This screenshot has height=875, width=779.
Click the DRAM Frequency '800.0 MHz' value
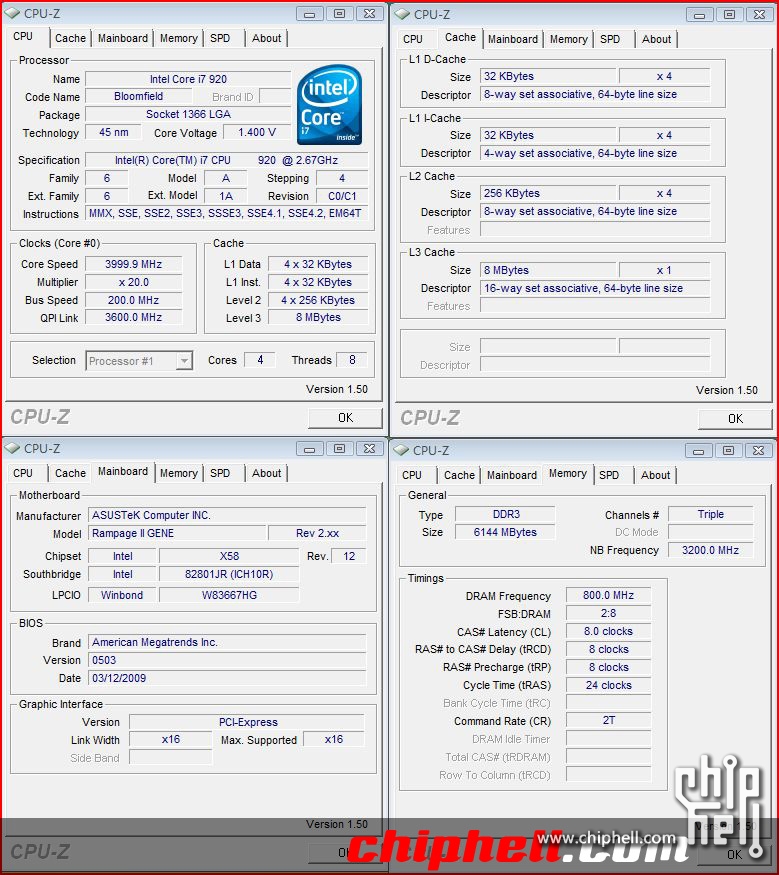point(608,595)
